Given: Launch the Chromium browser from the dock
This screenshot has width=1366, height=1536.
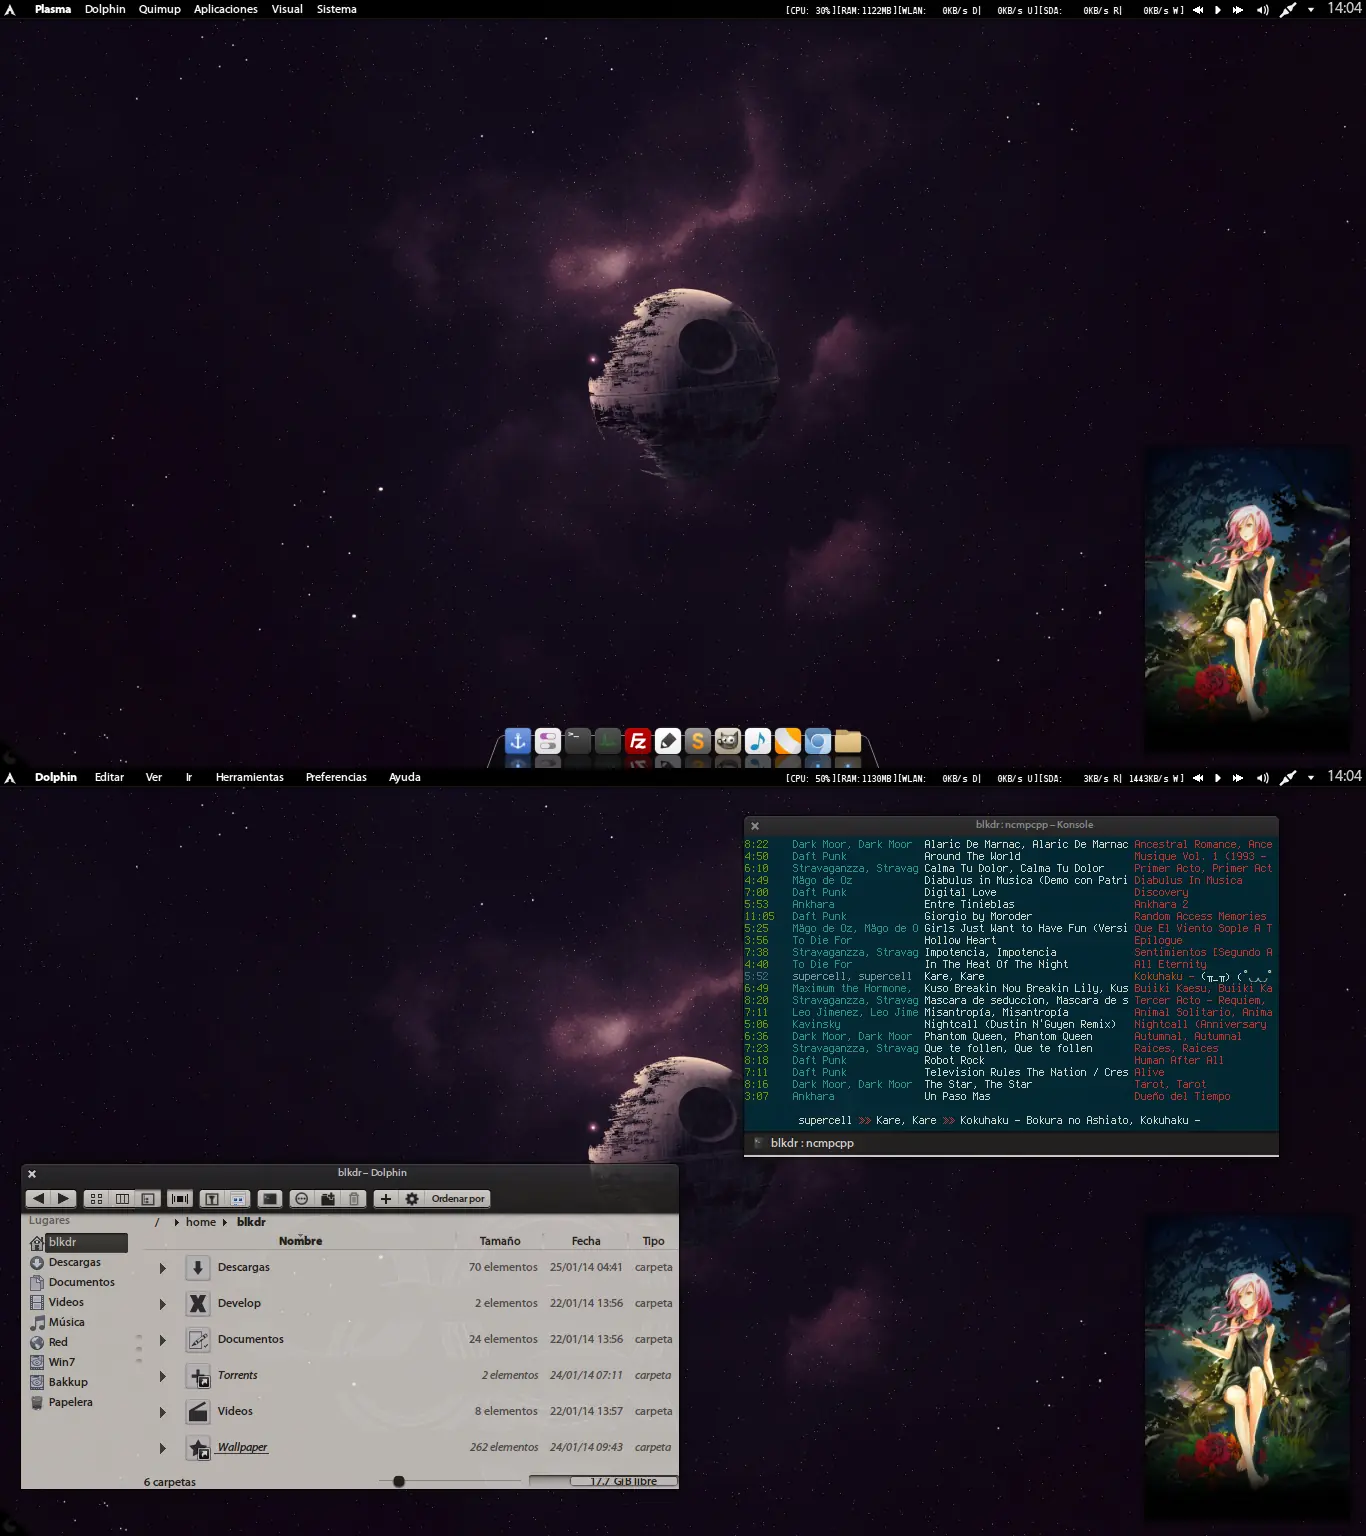Looking at the screenshot, I should point(818,741).
